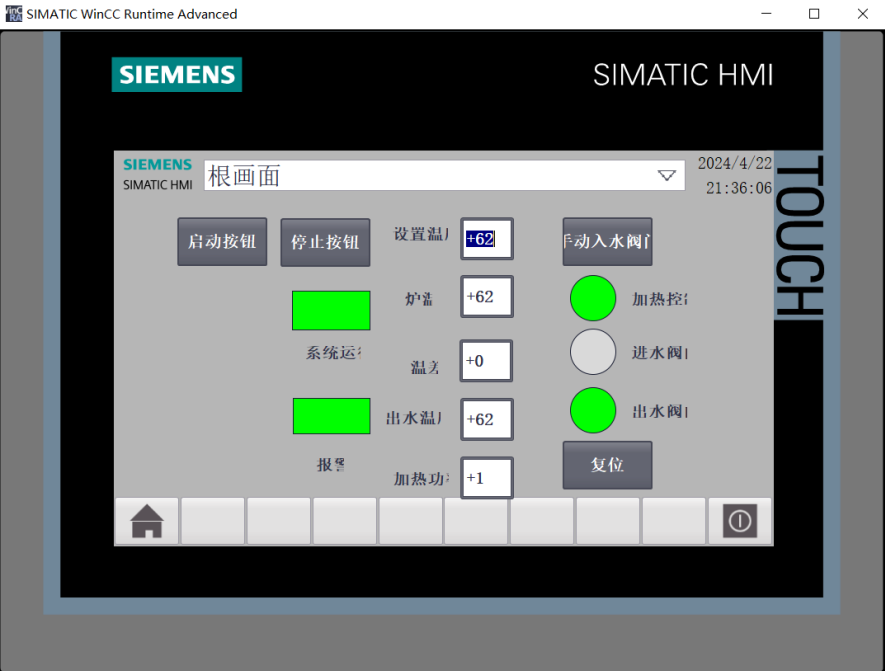Image resolution: width=885 pixels, height=671 pixels.
Task: Click the 温差 label text
Action: click(424, 368)
